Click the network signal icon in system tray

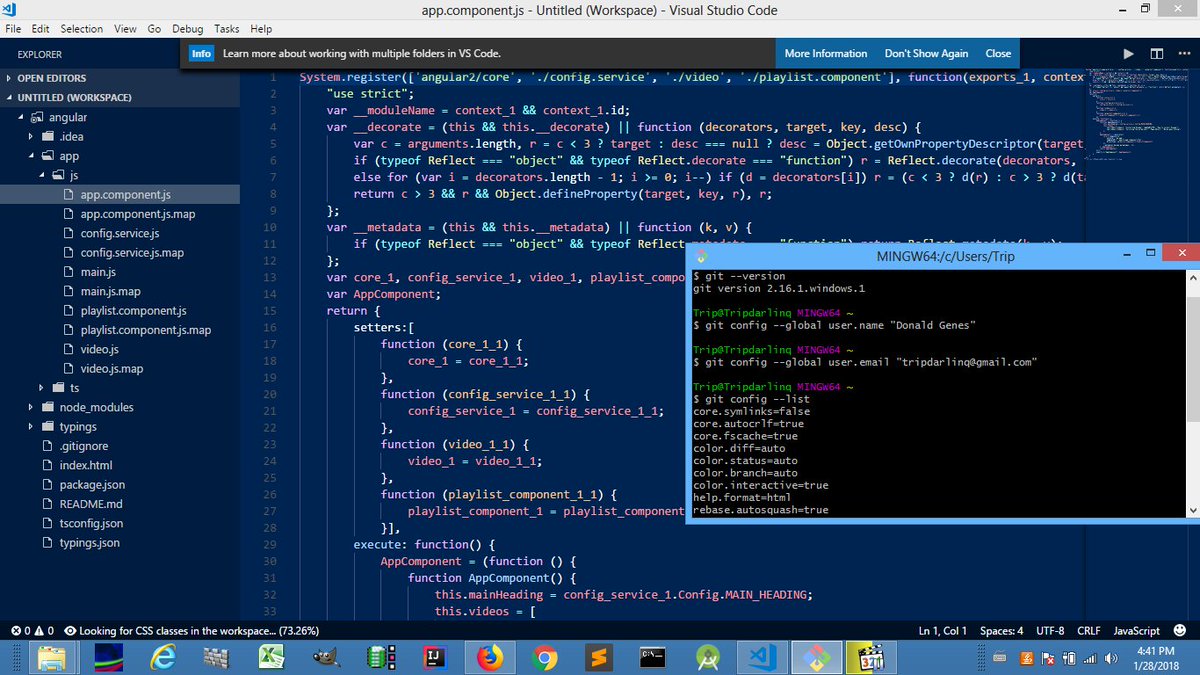[1089, 658]
